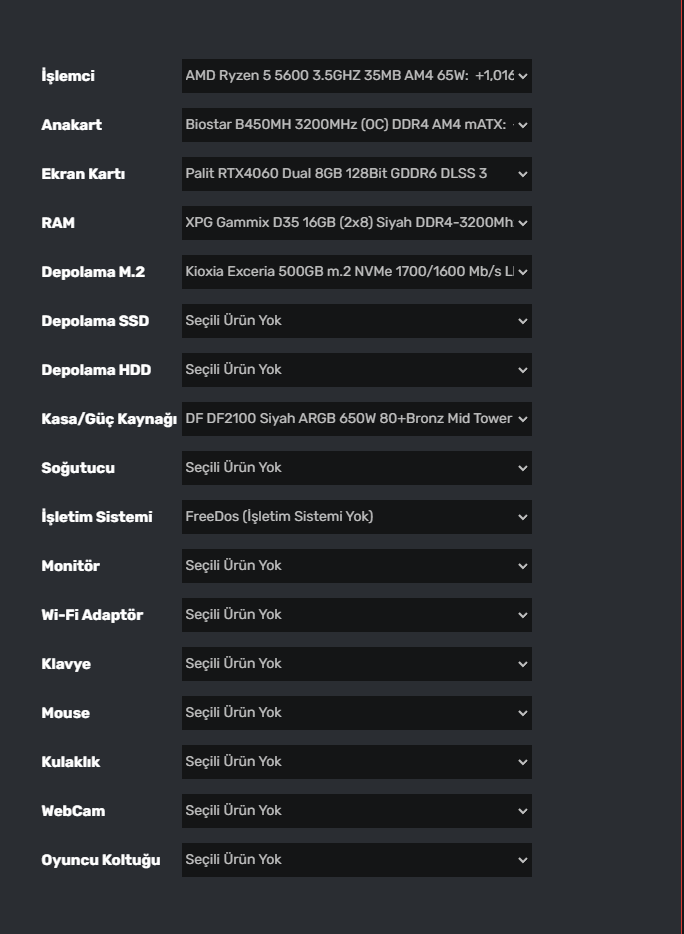The width and height of the screenshot is (684, 934).
Task: Click the 'Ekran Kartı' field label
Action: pos(83,174)
